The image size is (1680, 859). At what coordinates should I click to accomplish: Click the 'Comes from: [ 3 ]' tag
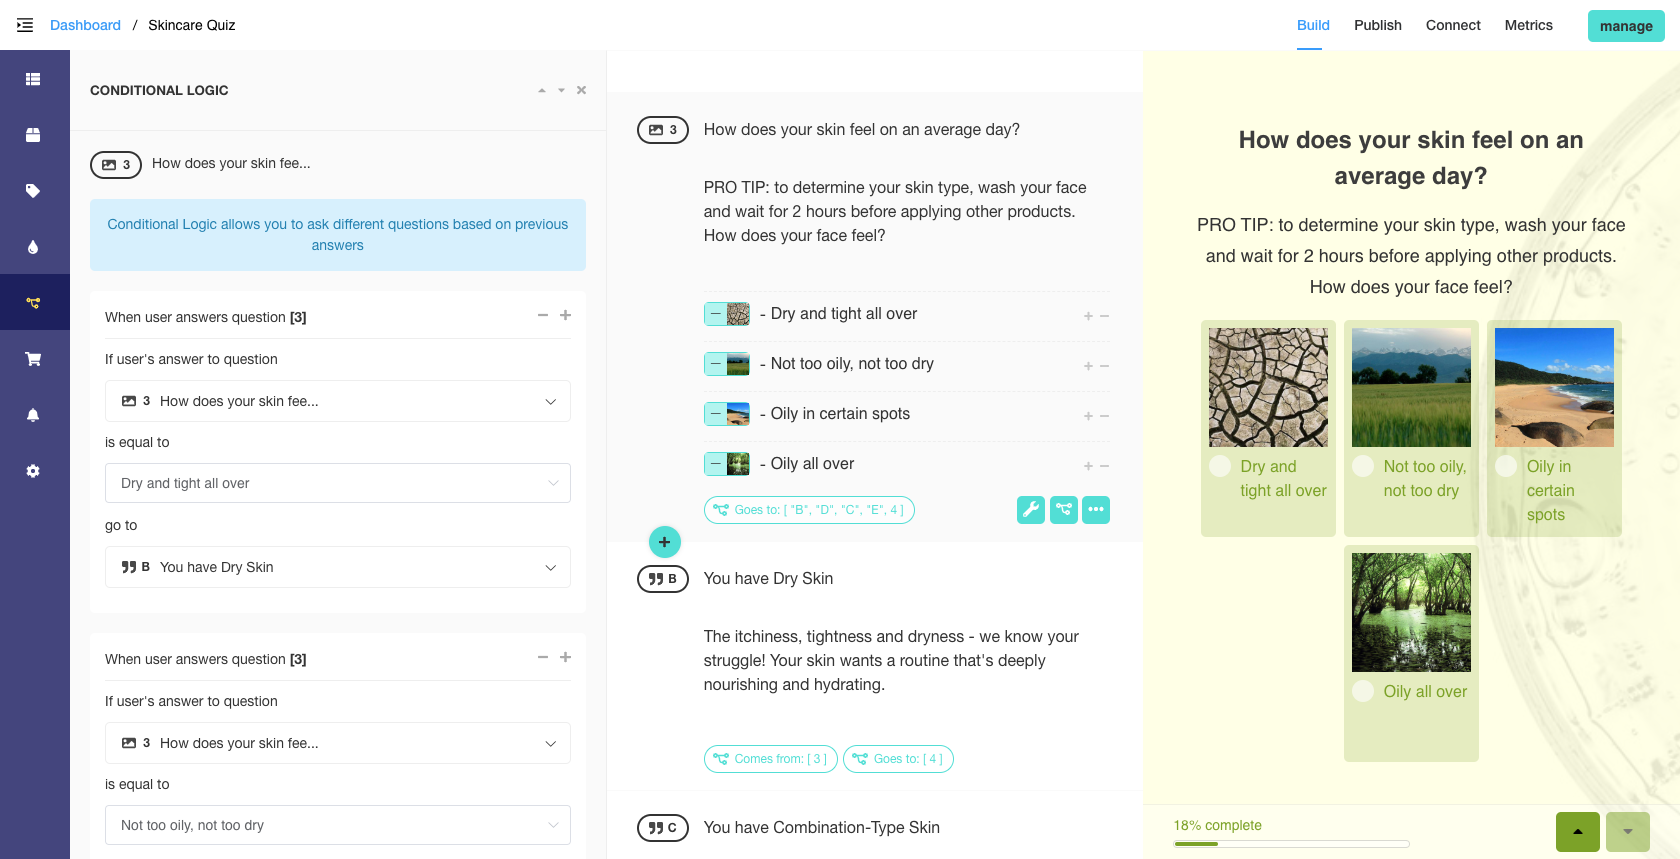[771, 759]
